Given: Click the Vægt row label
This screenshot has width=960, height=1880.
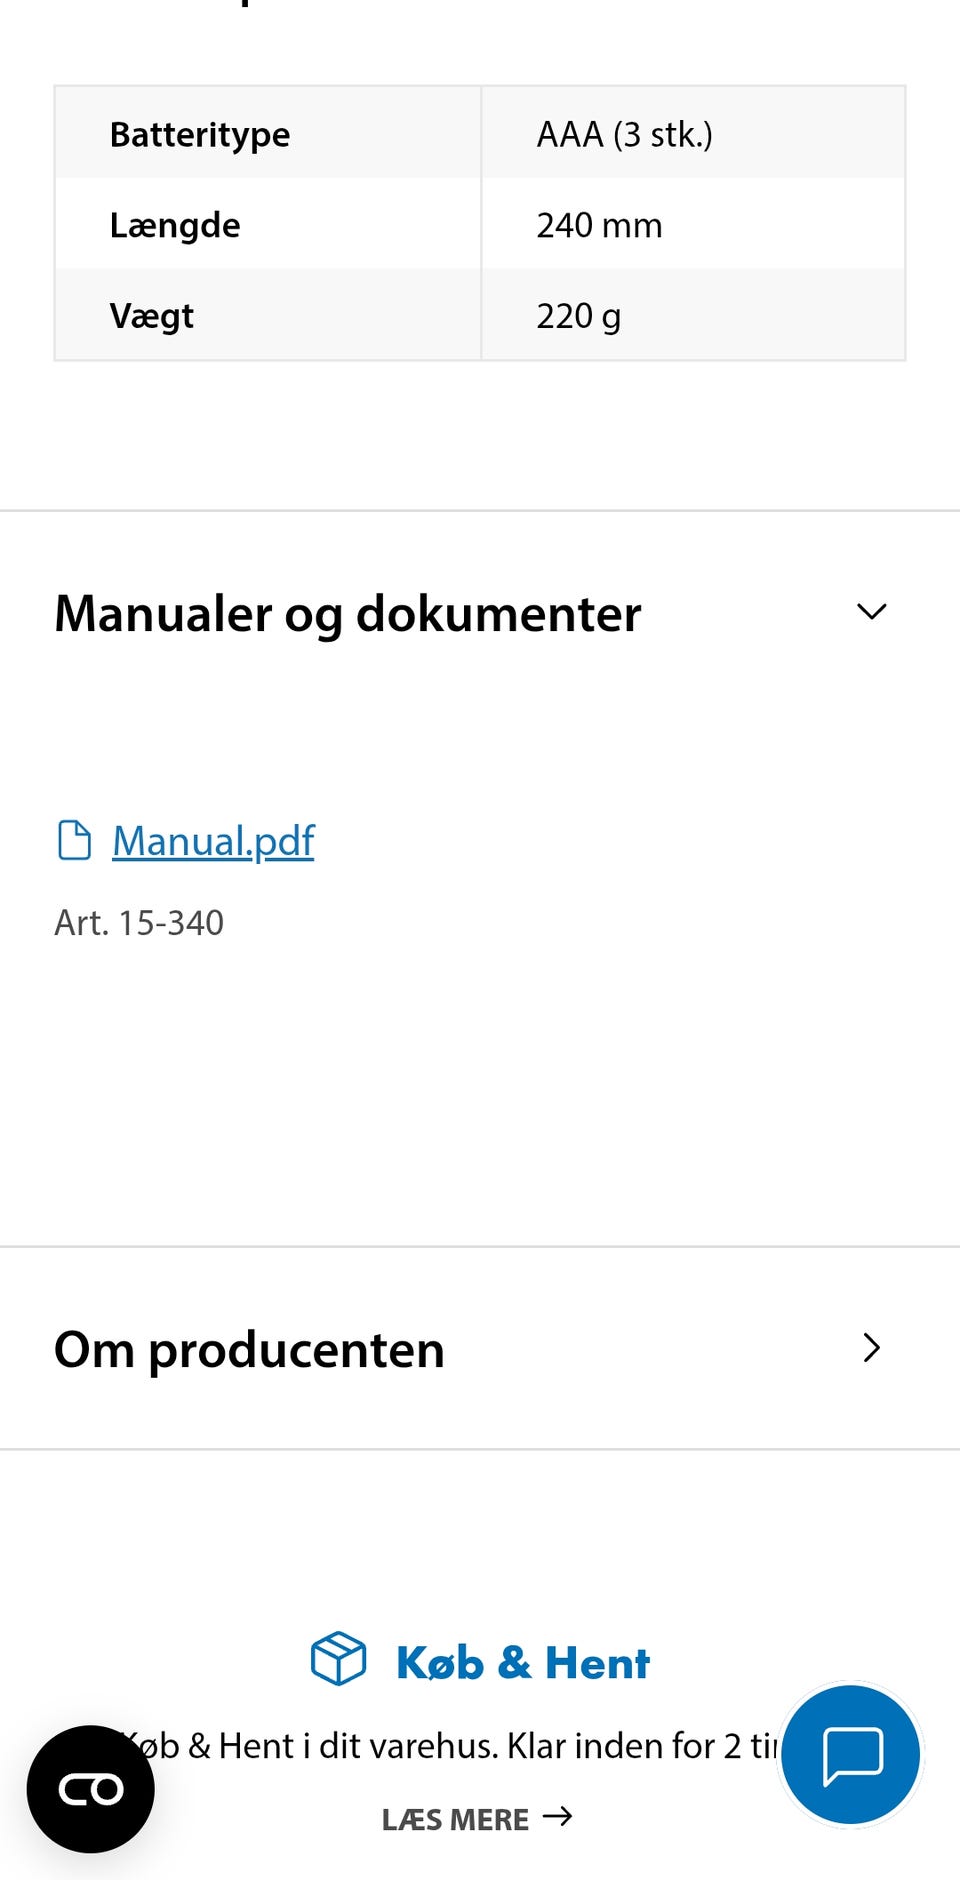Looking at the screenshot, I should [x=152, y=316].
